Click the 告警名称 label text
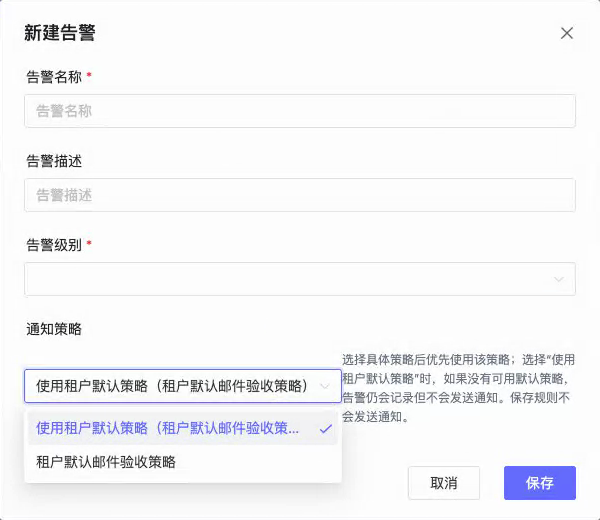This screenshot has height=520, width=600. click(54, 77)
